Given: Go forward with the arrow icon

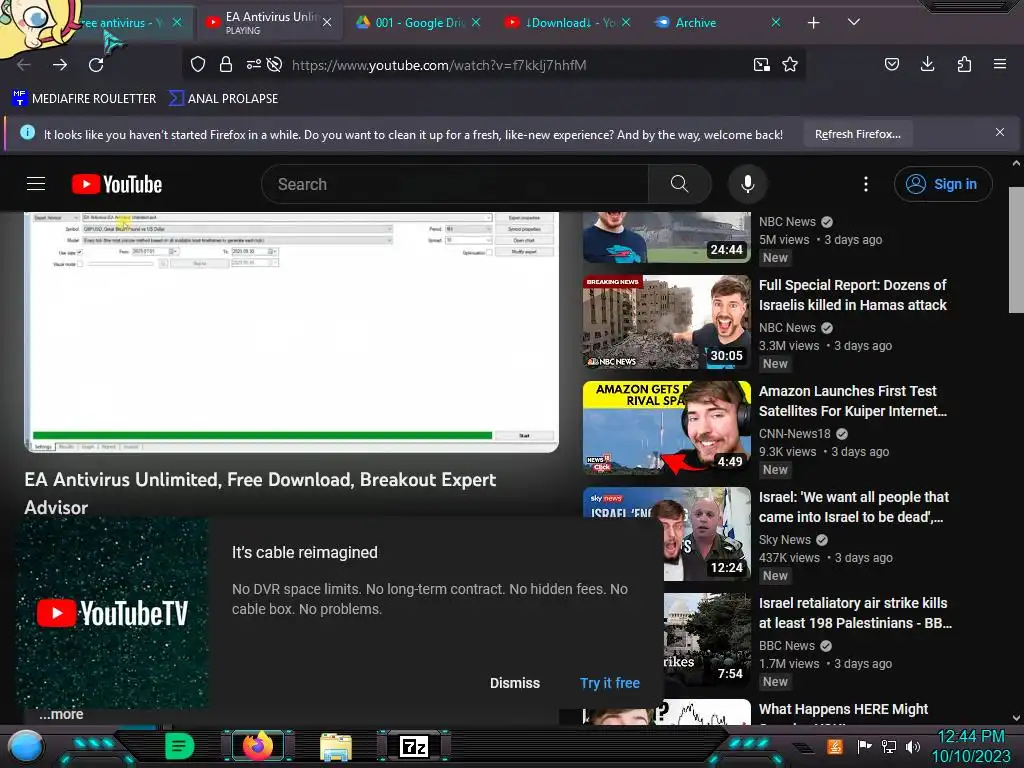Looking at the screenshot, I should tap(60, 65).
